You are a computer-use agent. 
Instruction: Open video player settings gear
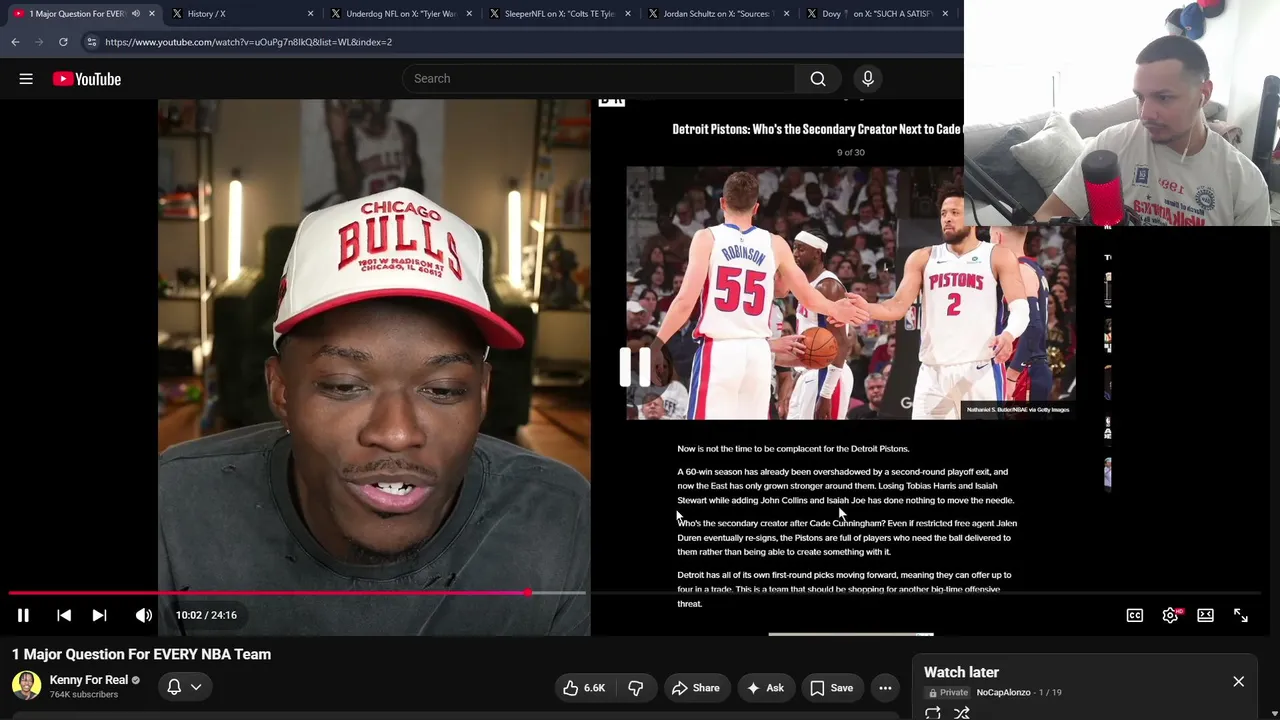click(x=1170, y=615)
